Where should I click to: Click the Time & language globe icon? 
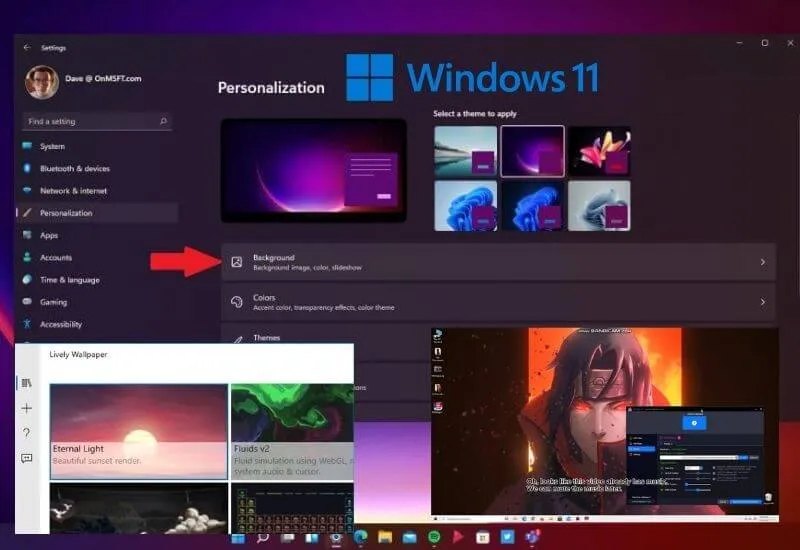pyautogui.click(x=27, y=279)
